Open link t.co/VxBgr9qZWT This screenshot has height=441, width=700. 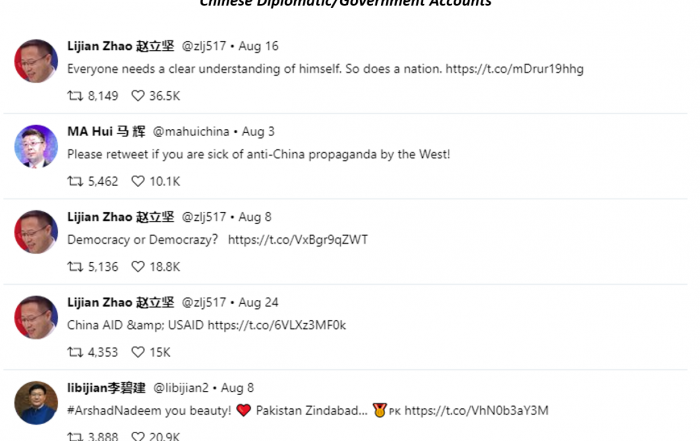point(298,240)
